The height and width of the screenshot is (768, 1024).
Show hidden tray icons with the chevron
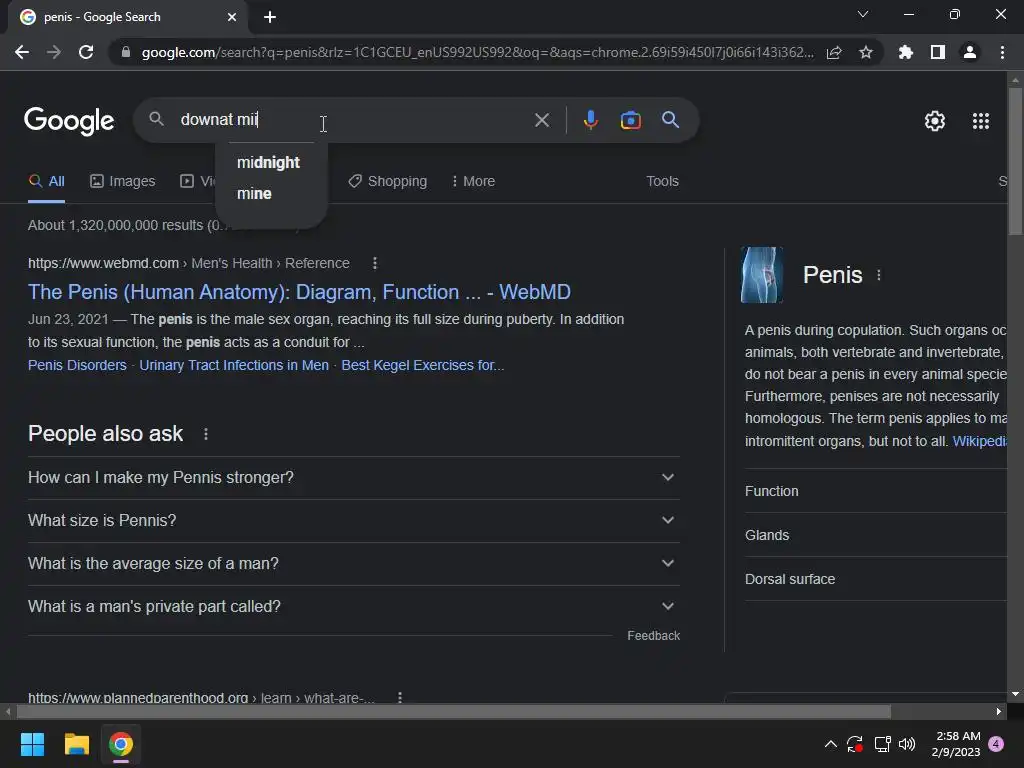[831, 744]
